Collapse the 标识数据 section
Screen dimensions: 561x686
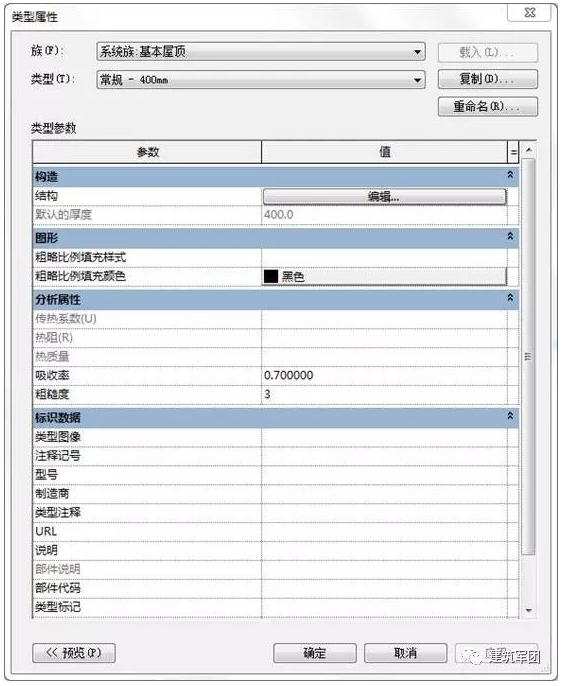pos(510,416)
